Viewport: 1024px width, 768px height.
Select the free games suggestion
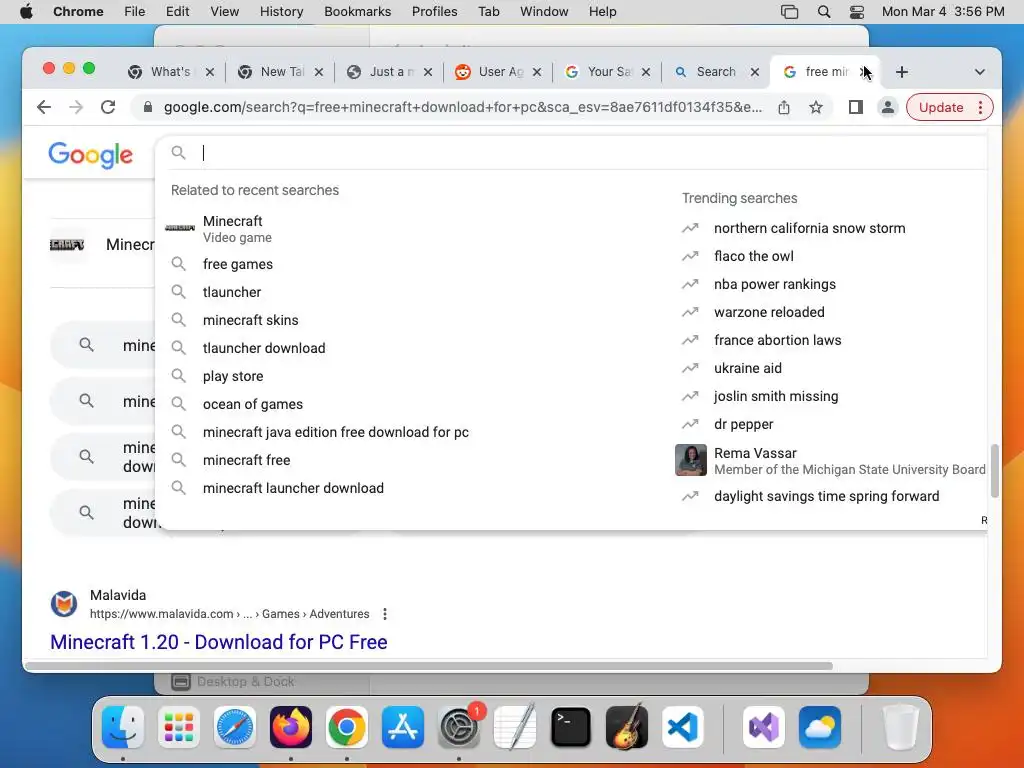[411, 264]
